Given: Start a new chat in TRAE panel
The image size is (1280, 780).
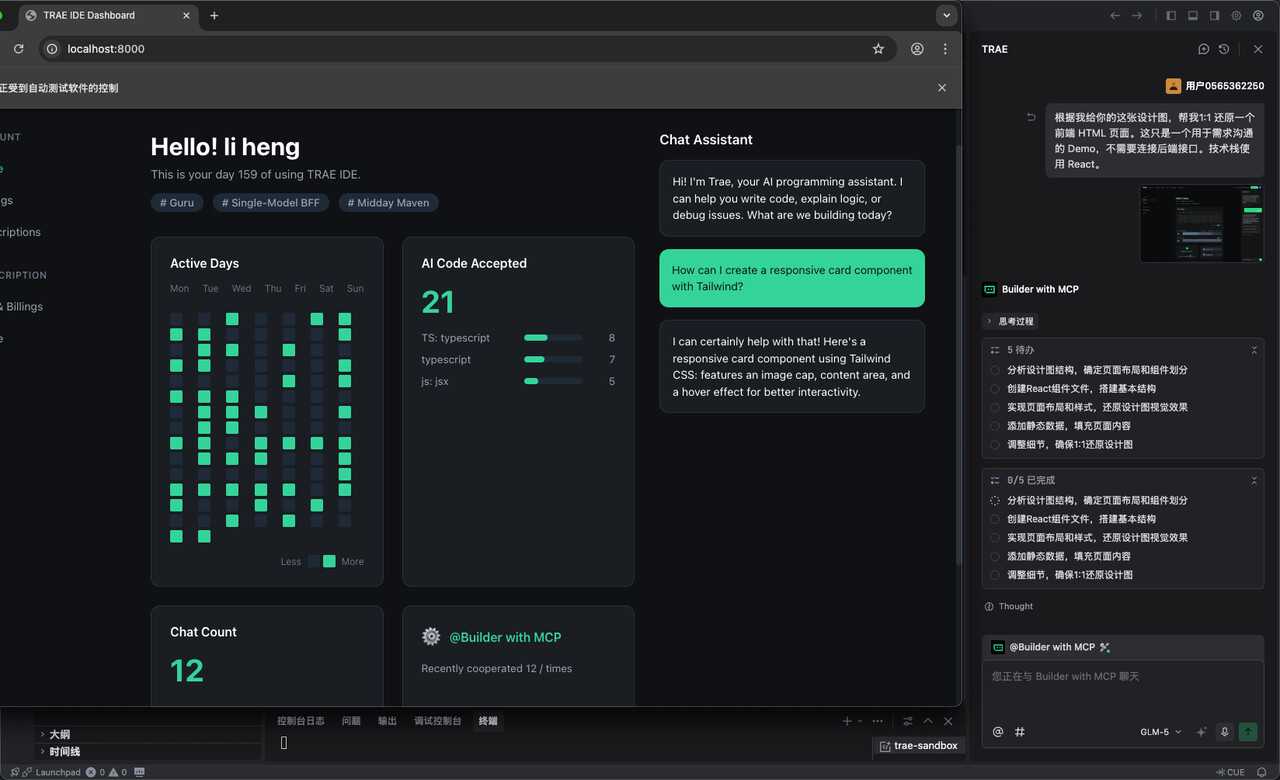Looking at the screenshot, I should pyautogui.click(x=1204, y=49).
